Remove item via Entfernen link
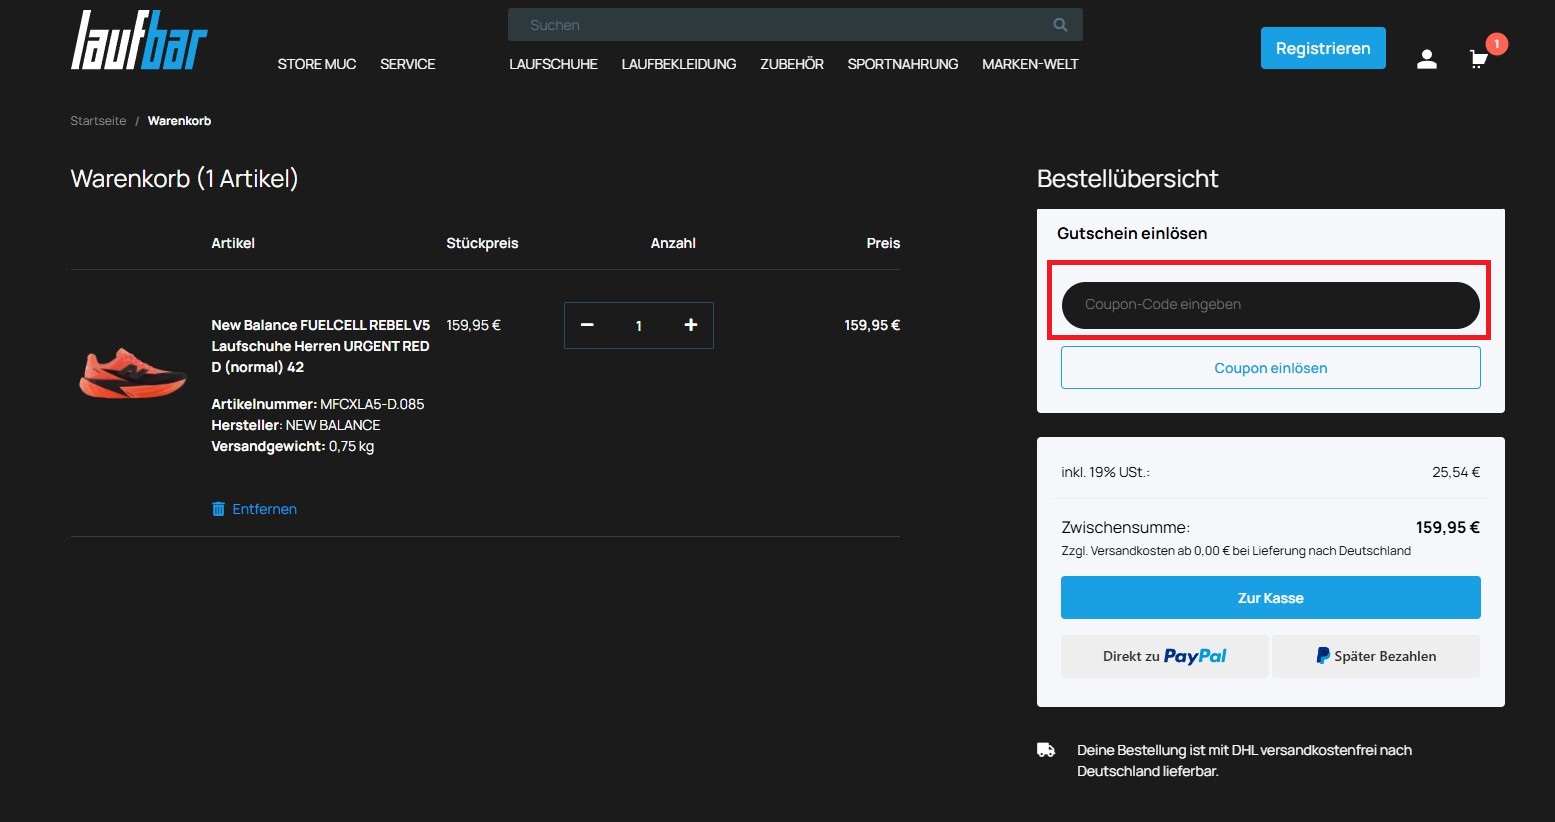The height and width of the screenshot is (822, 1555). [x=264, y=509]
